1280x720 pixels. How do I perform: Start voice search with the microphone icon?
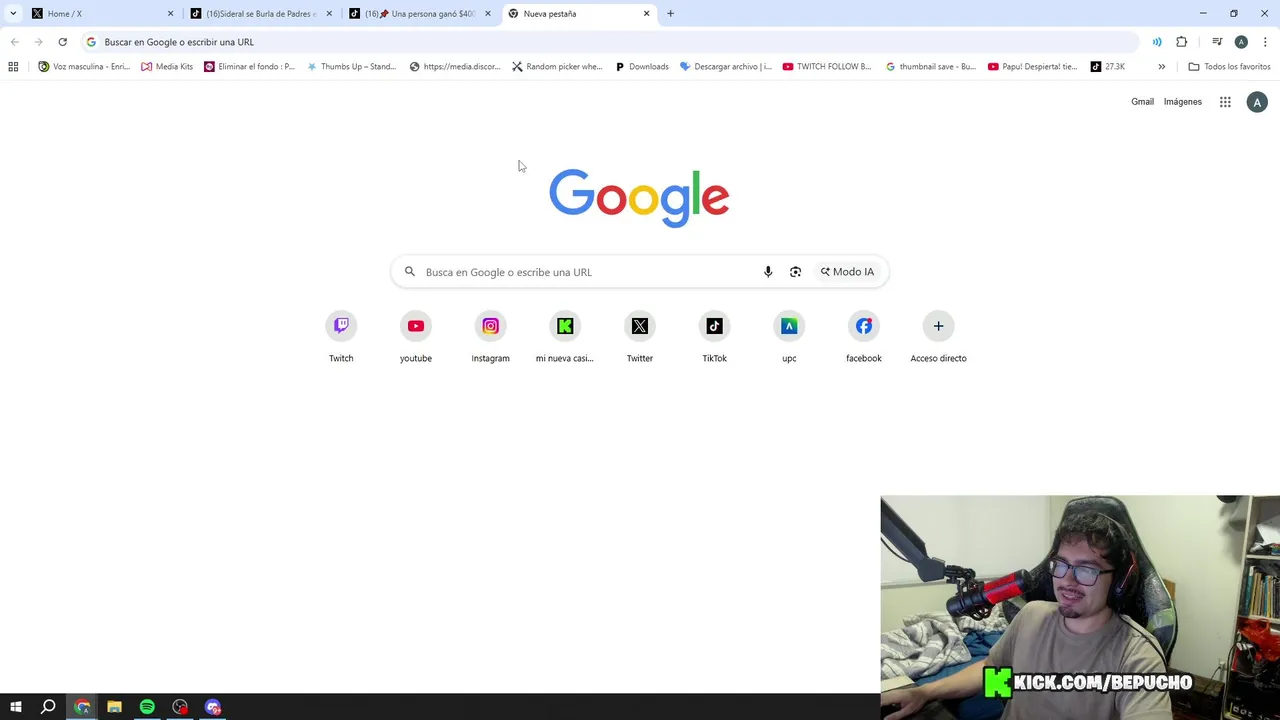coord(768,272)
